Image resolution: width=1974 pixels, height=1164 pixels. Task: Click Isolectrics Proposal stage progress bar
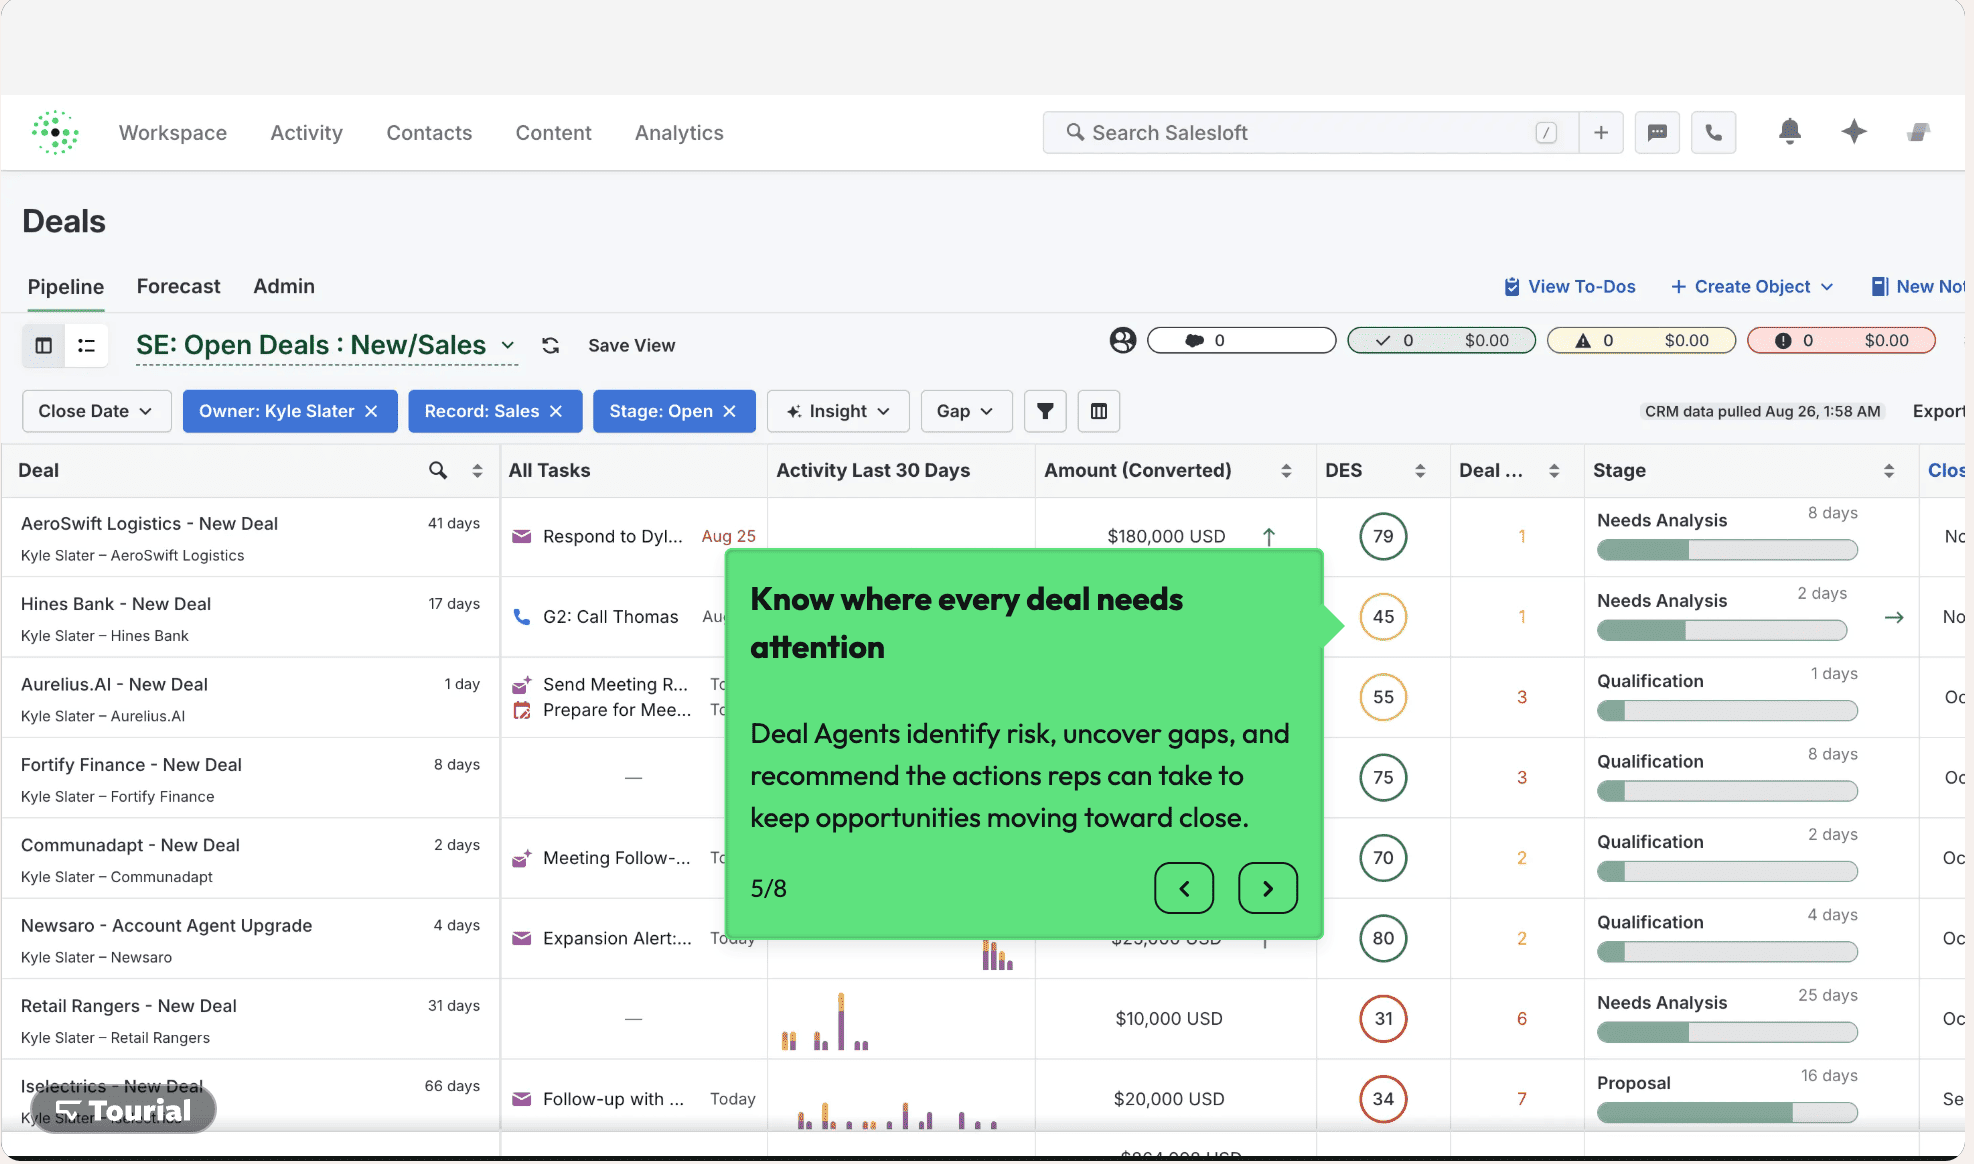coord(1727,1112)
